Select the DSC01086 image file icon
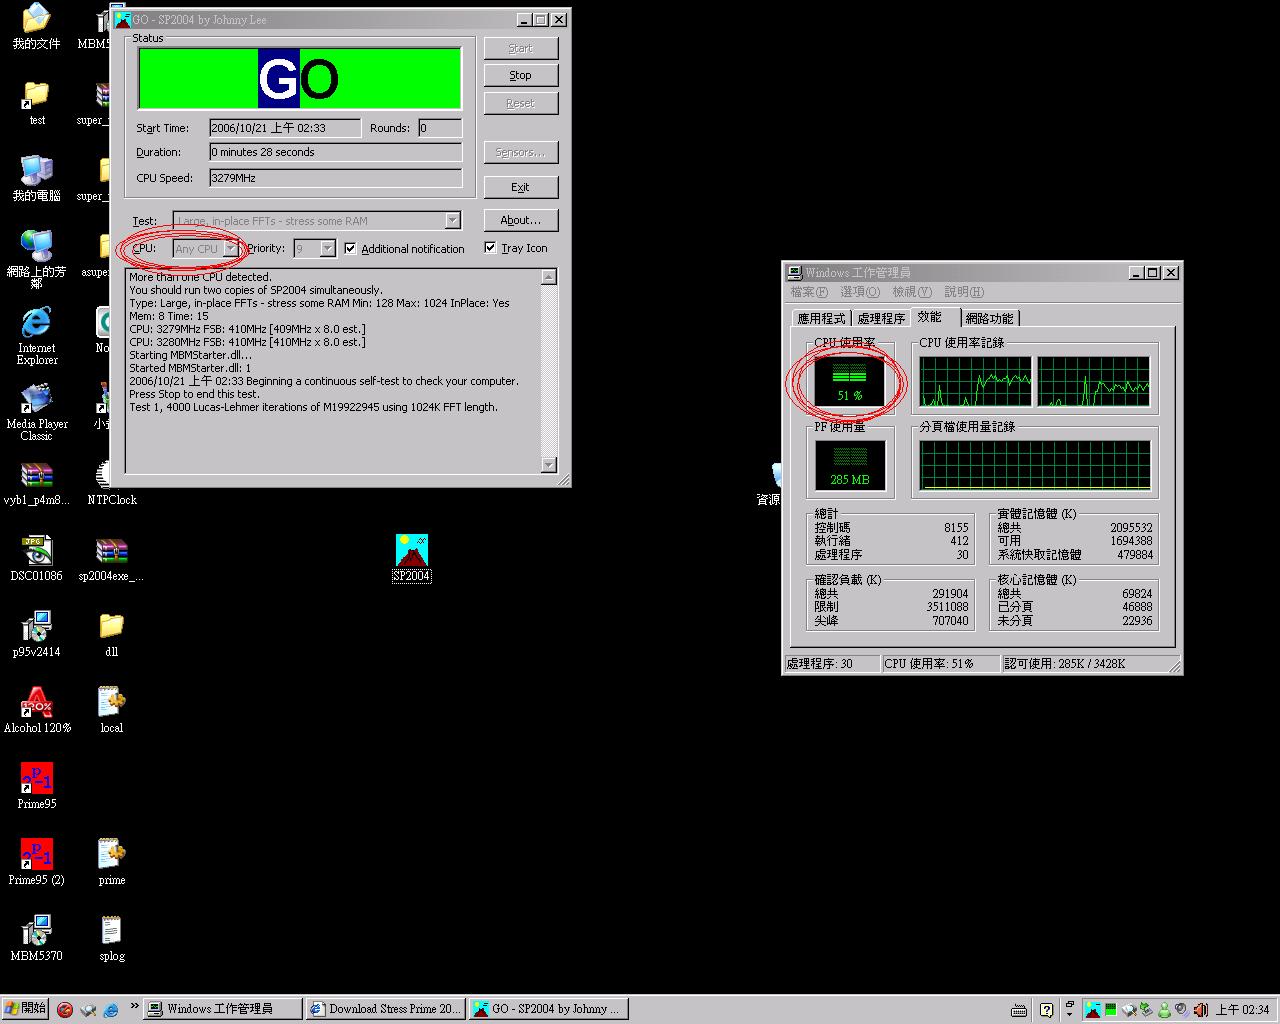1280x1024 pixels. coord(36,559)
